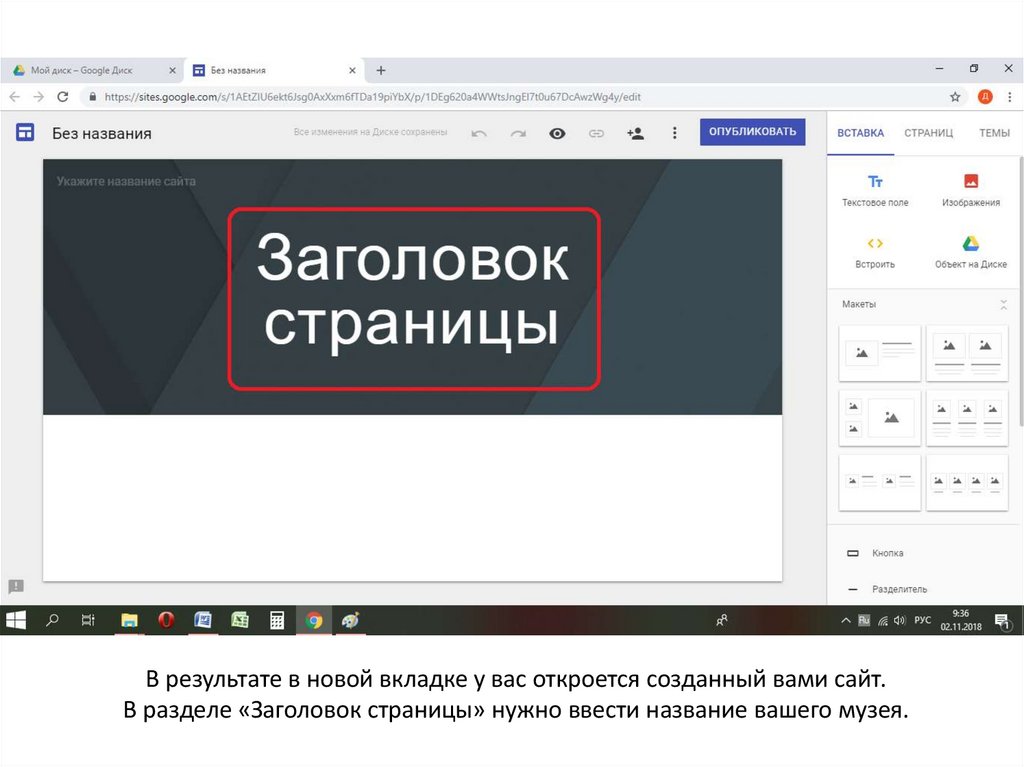Insert a Разделитель divider element

click(x=898, y=589)
